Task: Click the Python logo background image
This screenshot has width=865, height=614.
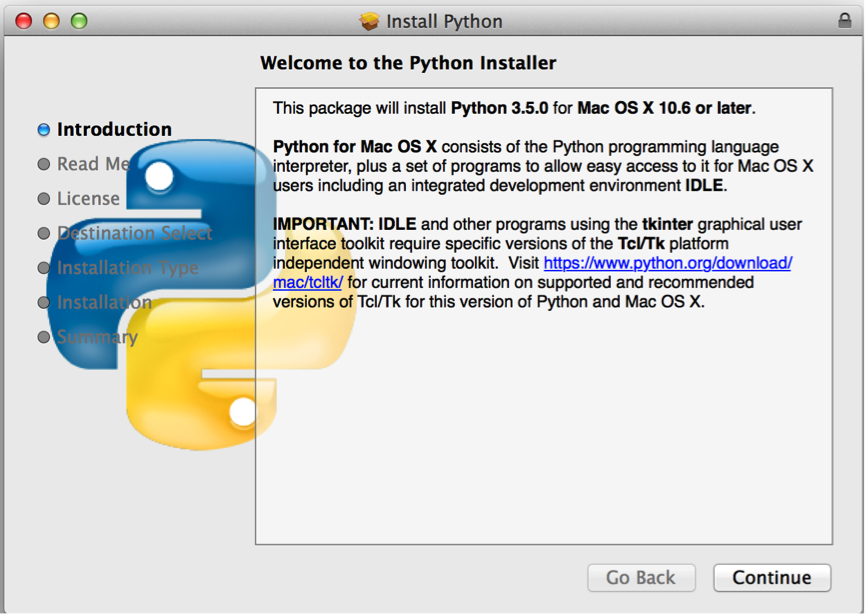Action: 201,295
